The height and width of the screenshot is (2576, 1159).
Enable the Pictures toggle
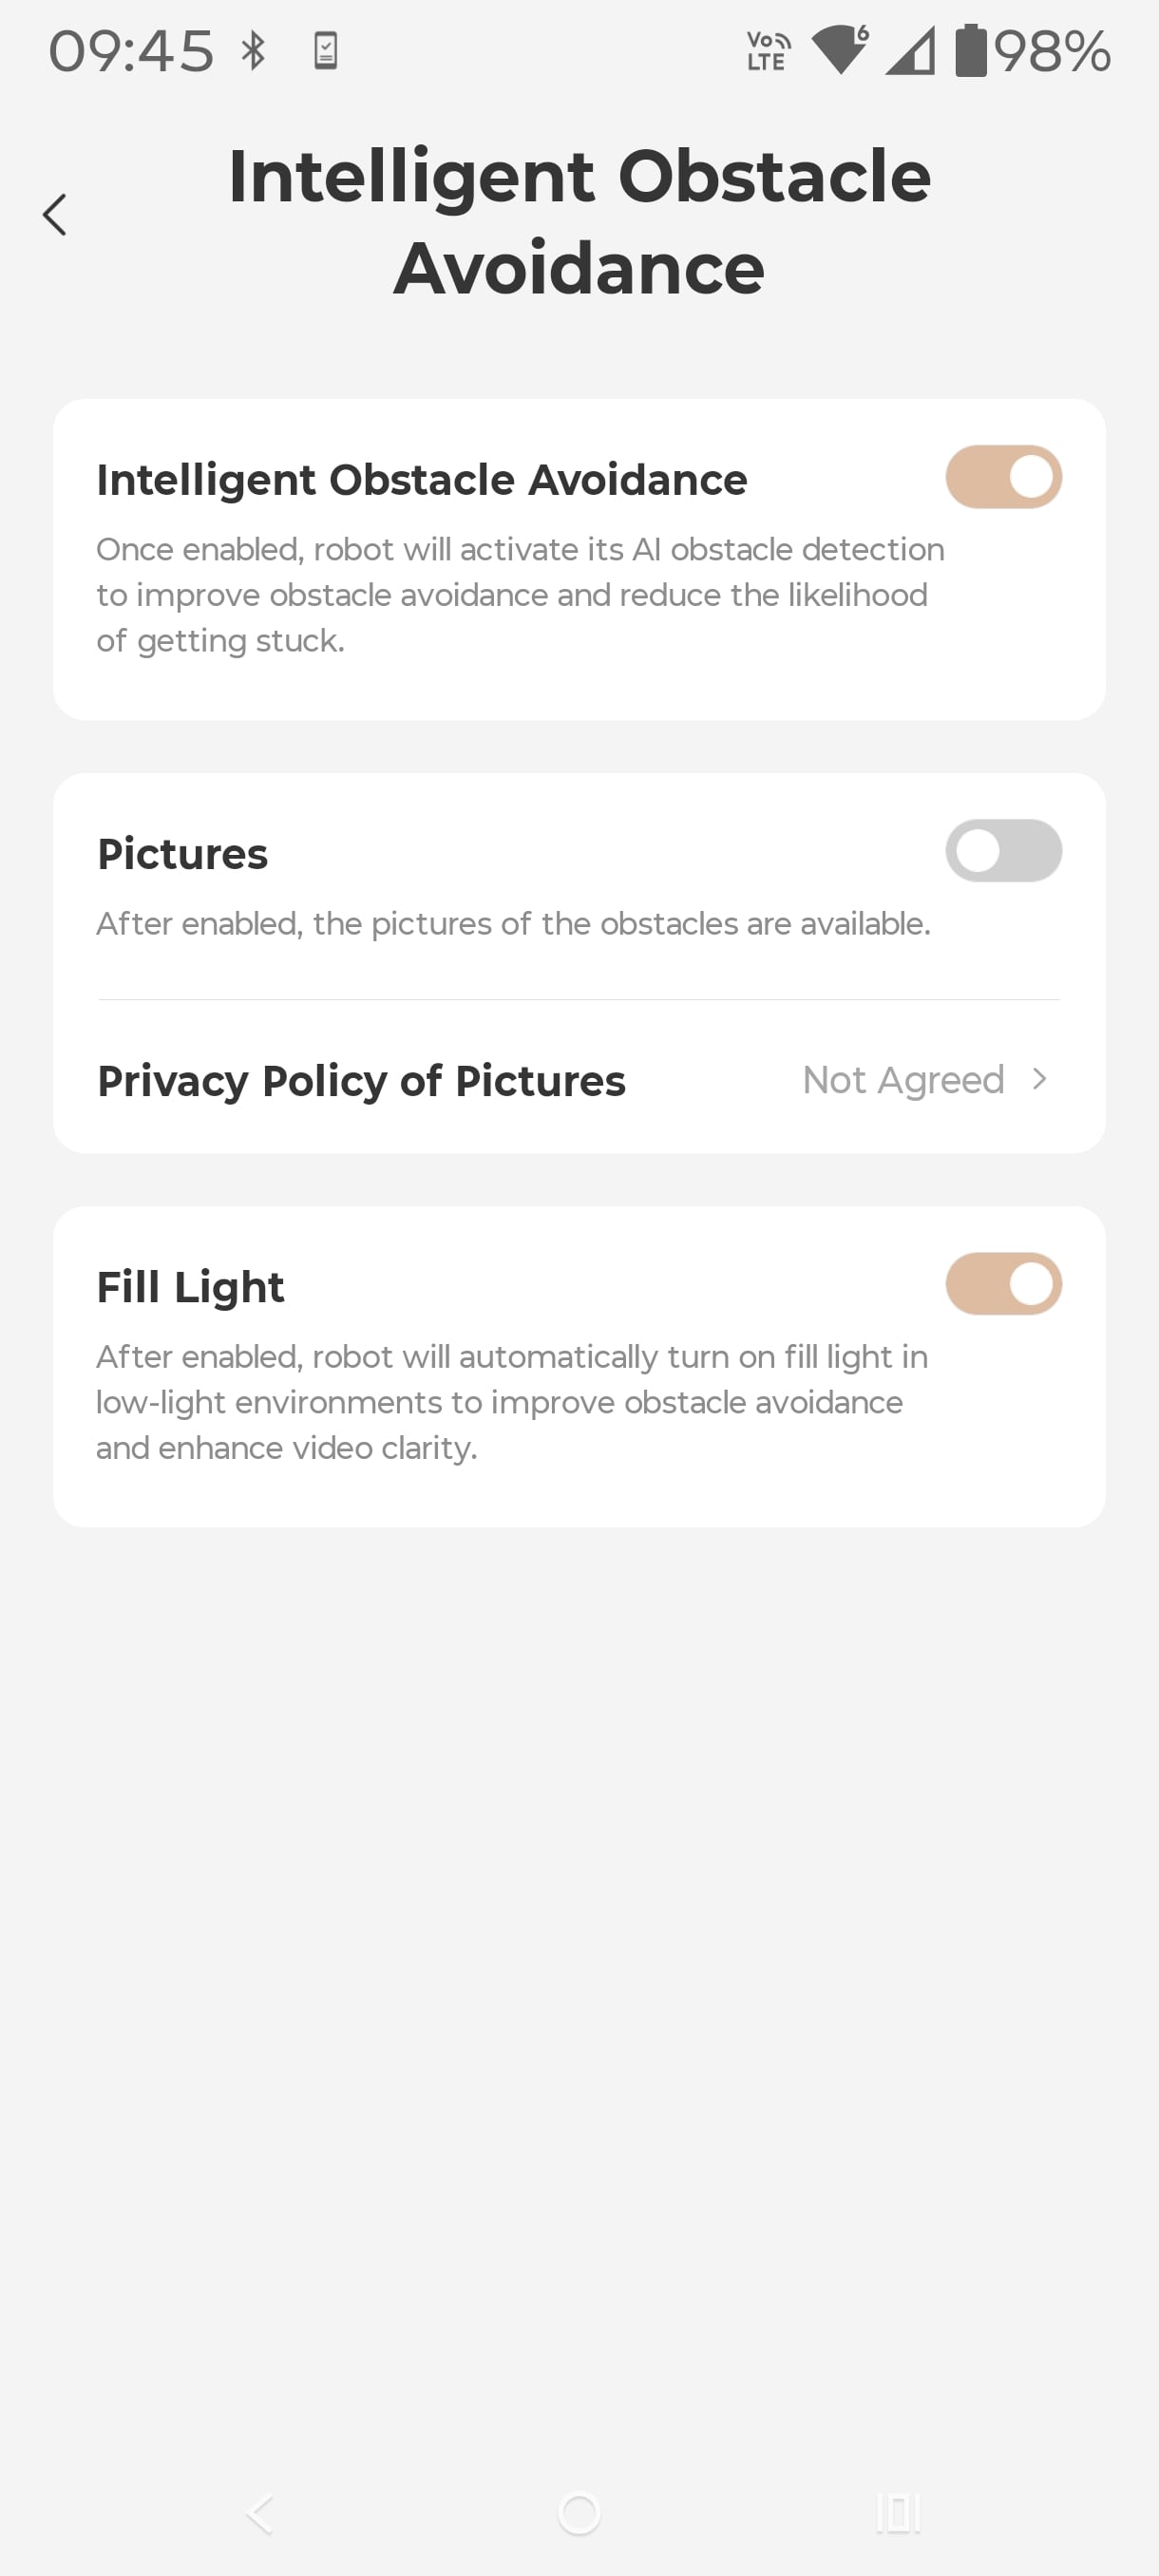pyautogui.click(x=1003, y=851)
